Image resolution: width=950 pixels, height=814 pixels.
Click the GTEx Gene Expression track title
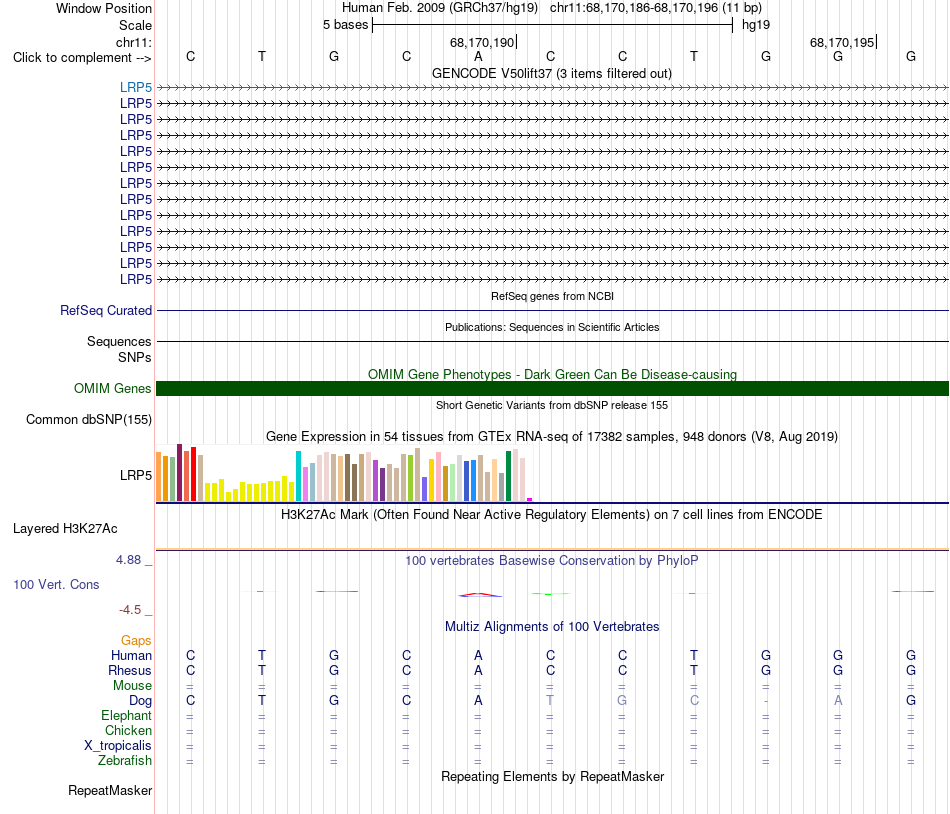click(551, 436)
